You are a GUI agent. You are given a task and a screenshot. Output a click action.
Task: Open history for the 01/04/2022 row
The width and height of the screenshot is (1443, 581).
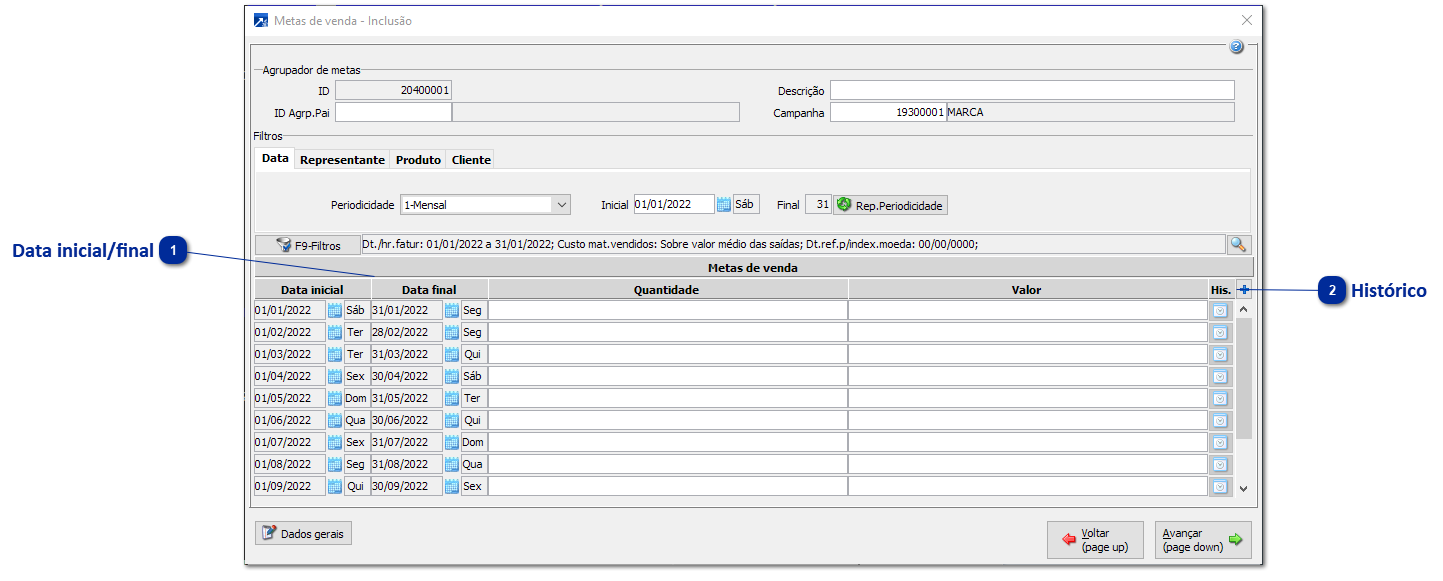(x=1220, y=376)
